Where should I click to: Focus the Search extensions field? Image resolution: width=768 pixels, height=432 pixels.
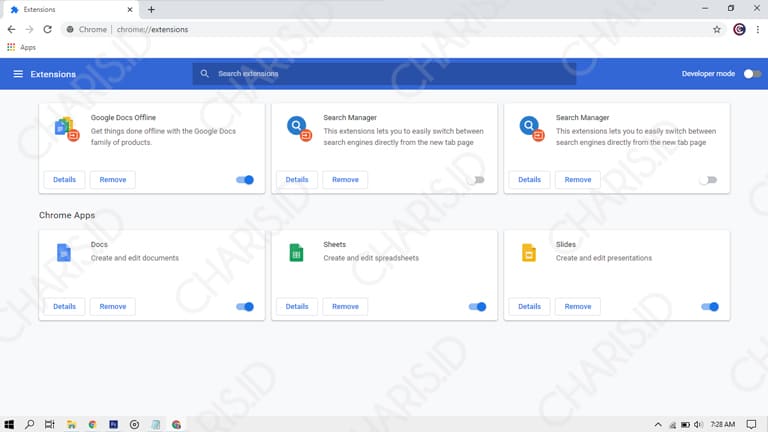[384, 73]
